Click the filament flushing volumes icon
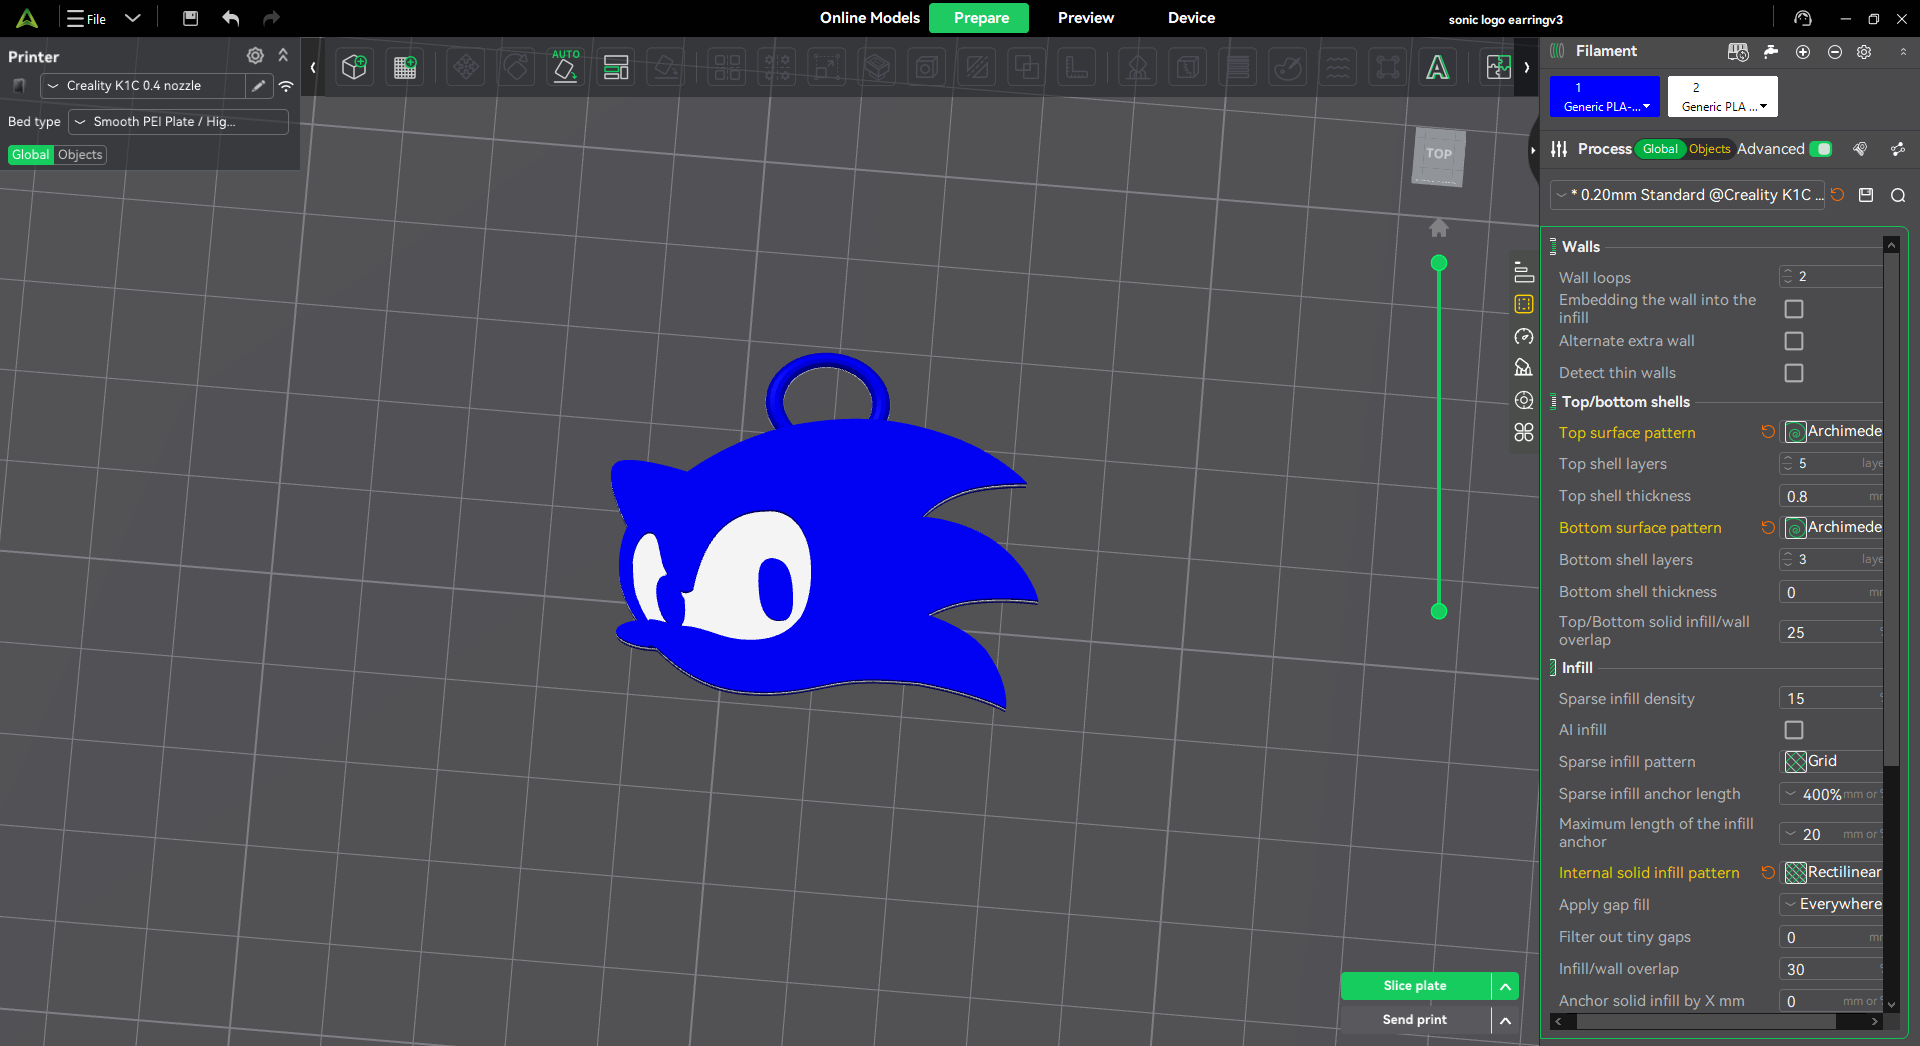This screenshot has height=1046, width=1920. click(x=1771, y=51)
